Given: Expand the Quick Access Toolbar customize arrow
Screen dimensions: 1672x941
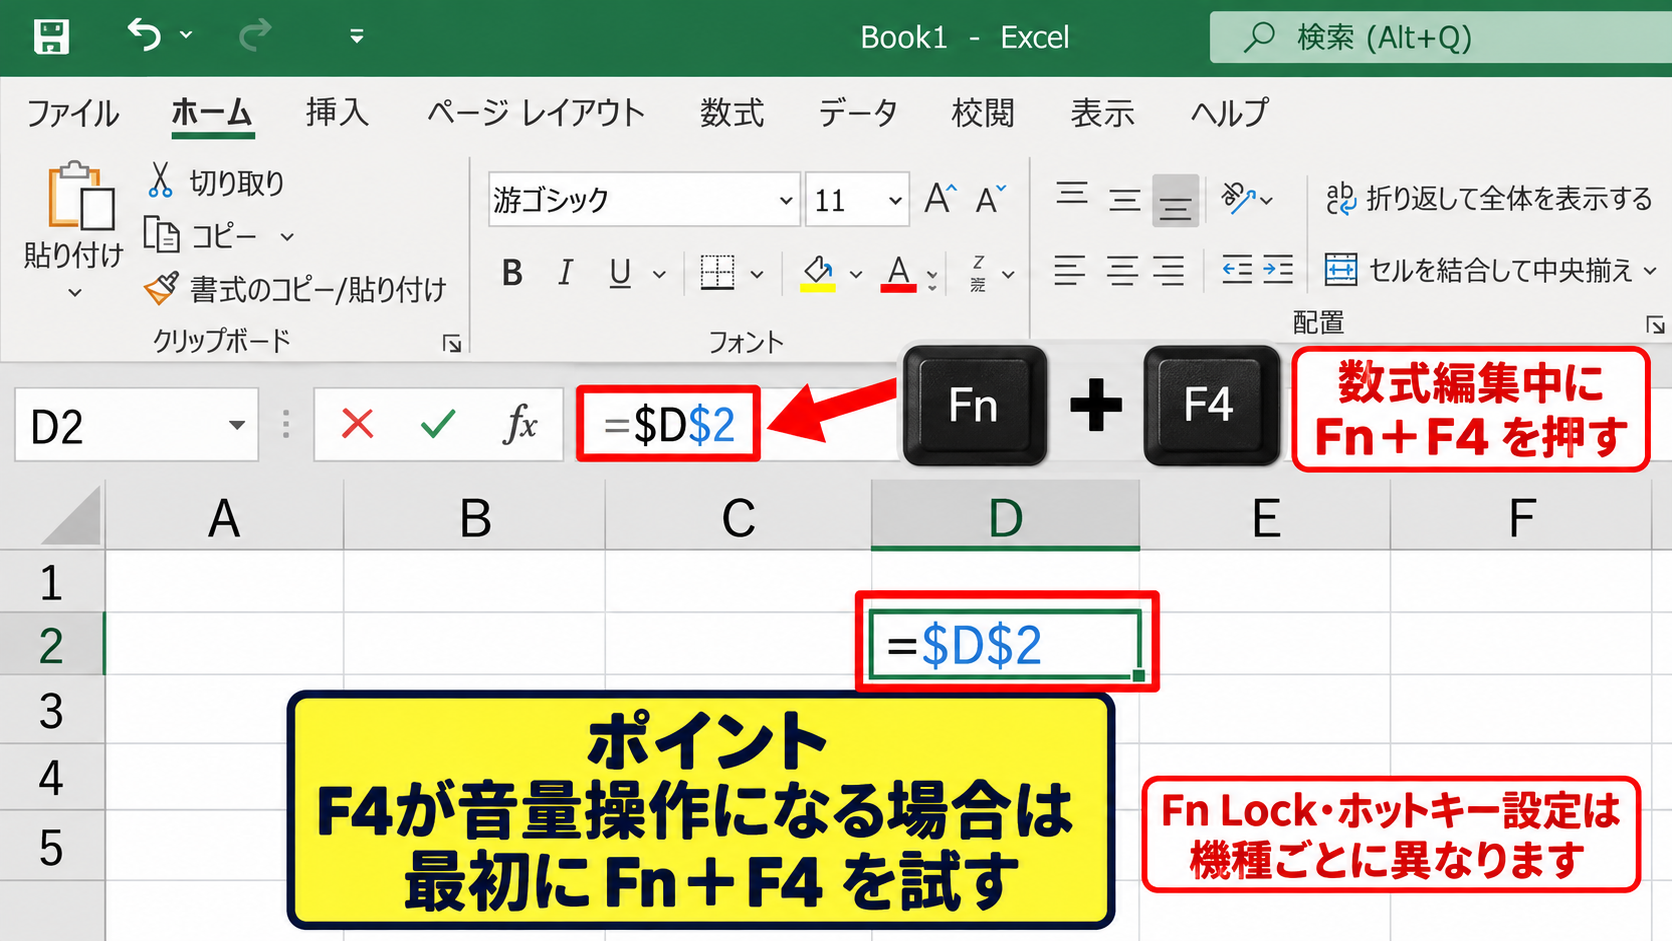Looking at the screenshot, I should 357,37.
